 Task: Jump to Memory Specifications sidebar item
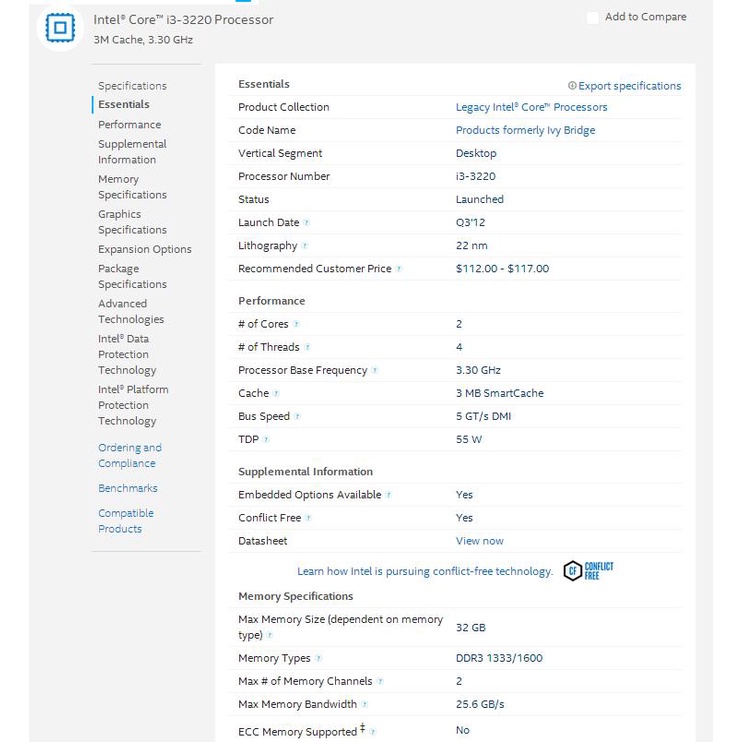pyautogui.click(x=132, y=186)
